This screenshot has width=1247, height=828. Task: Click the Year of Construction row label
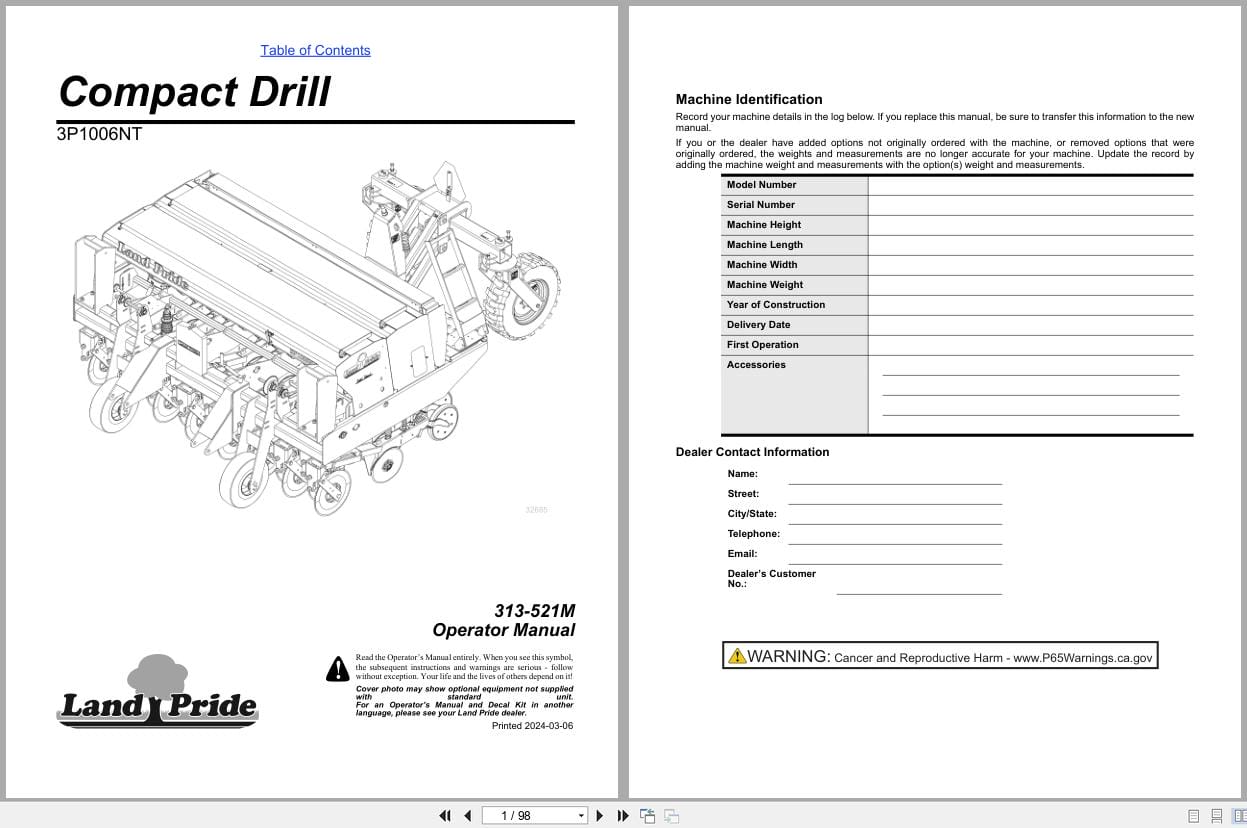point(776,305)
